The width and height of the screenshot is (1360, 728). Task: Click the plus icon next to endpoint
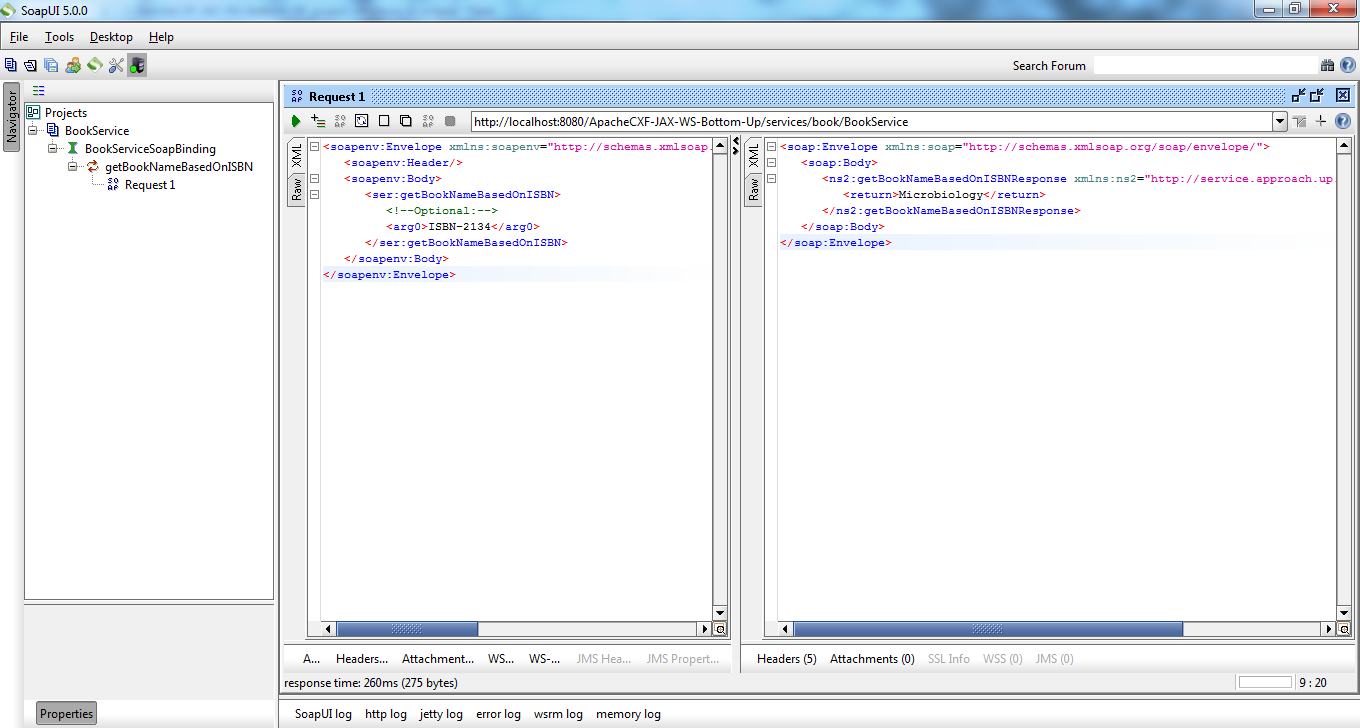(x=1321, y=122)
